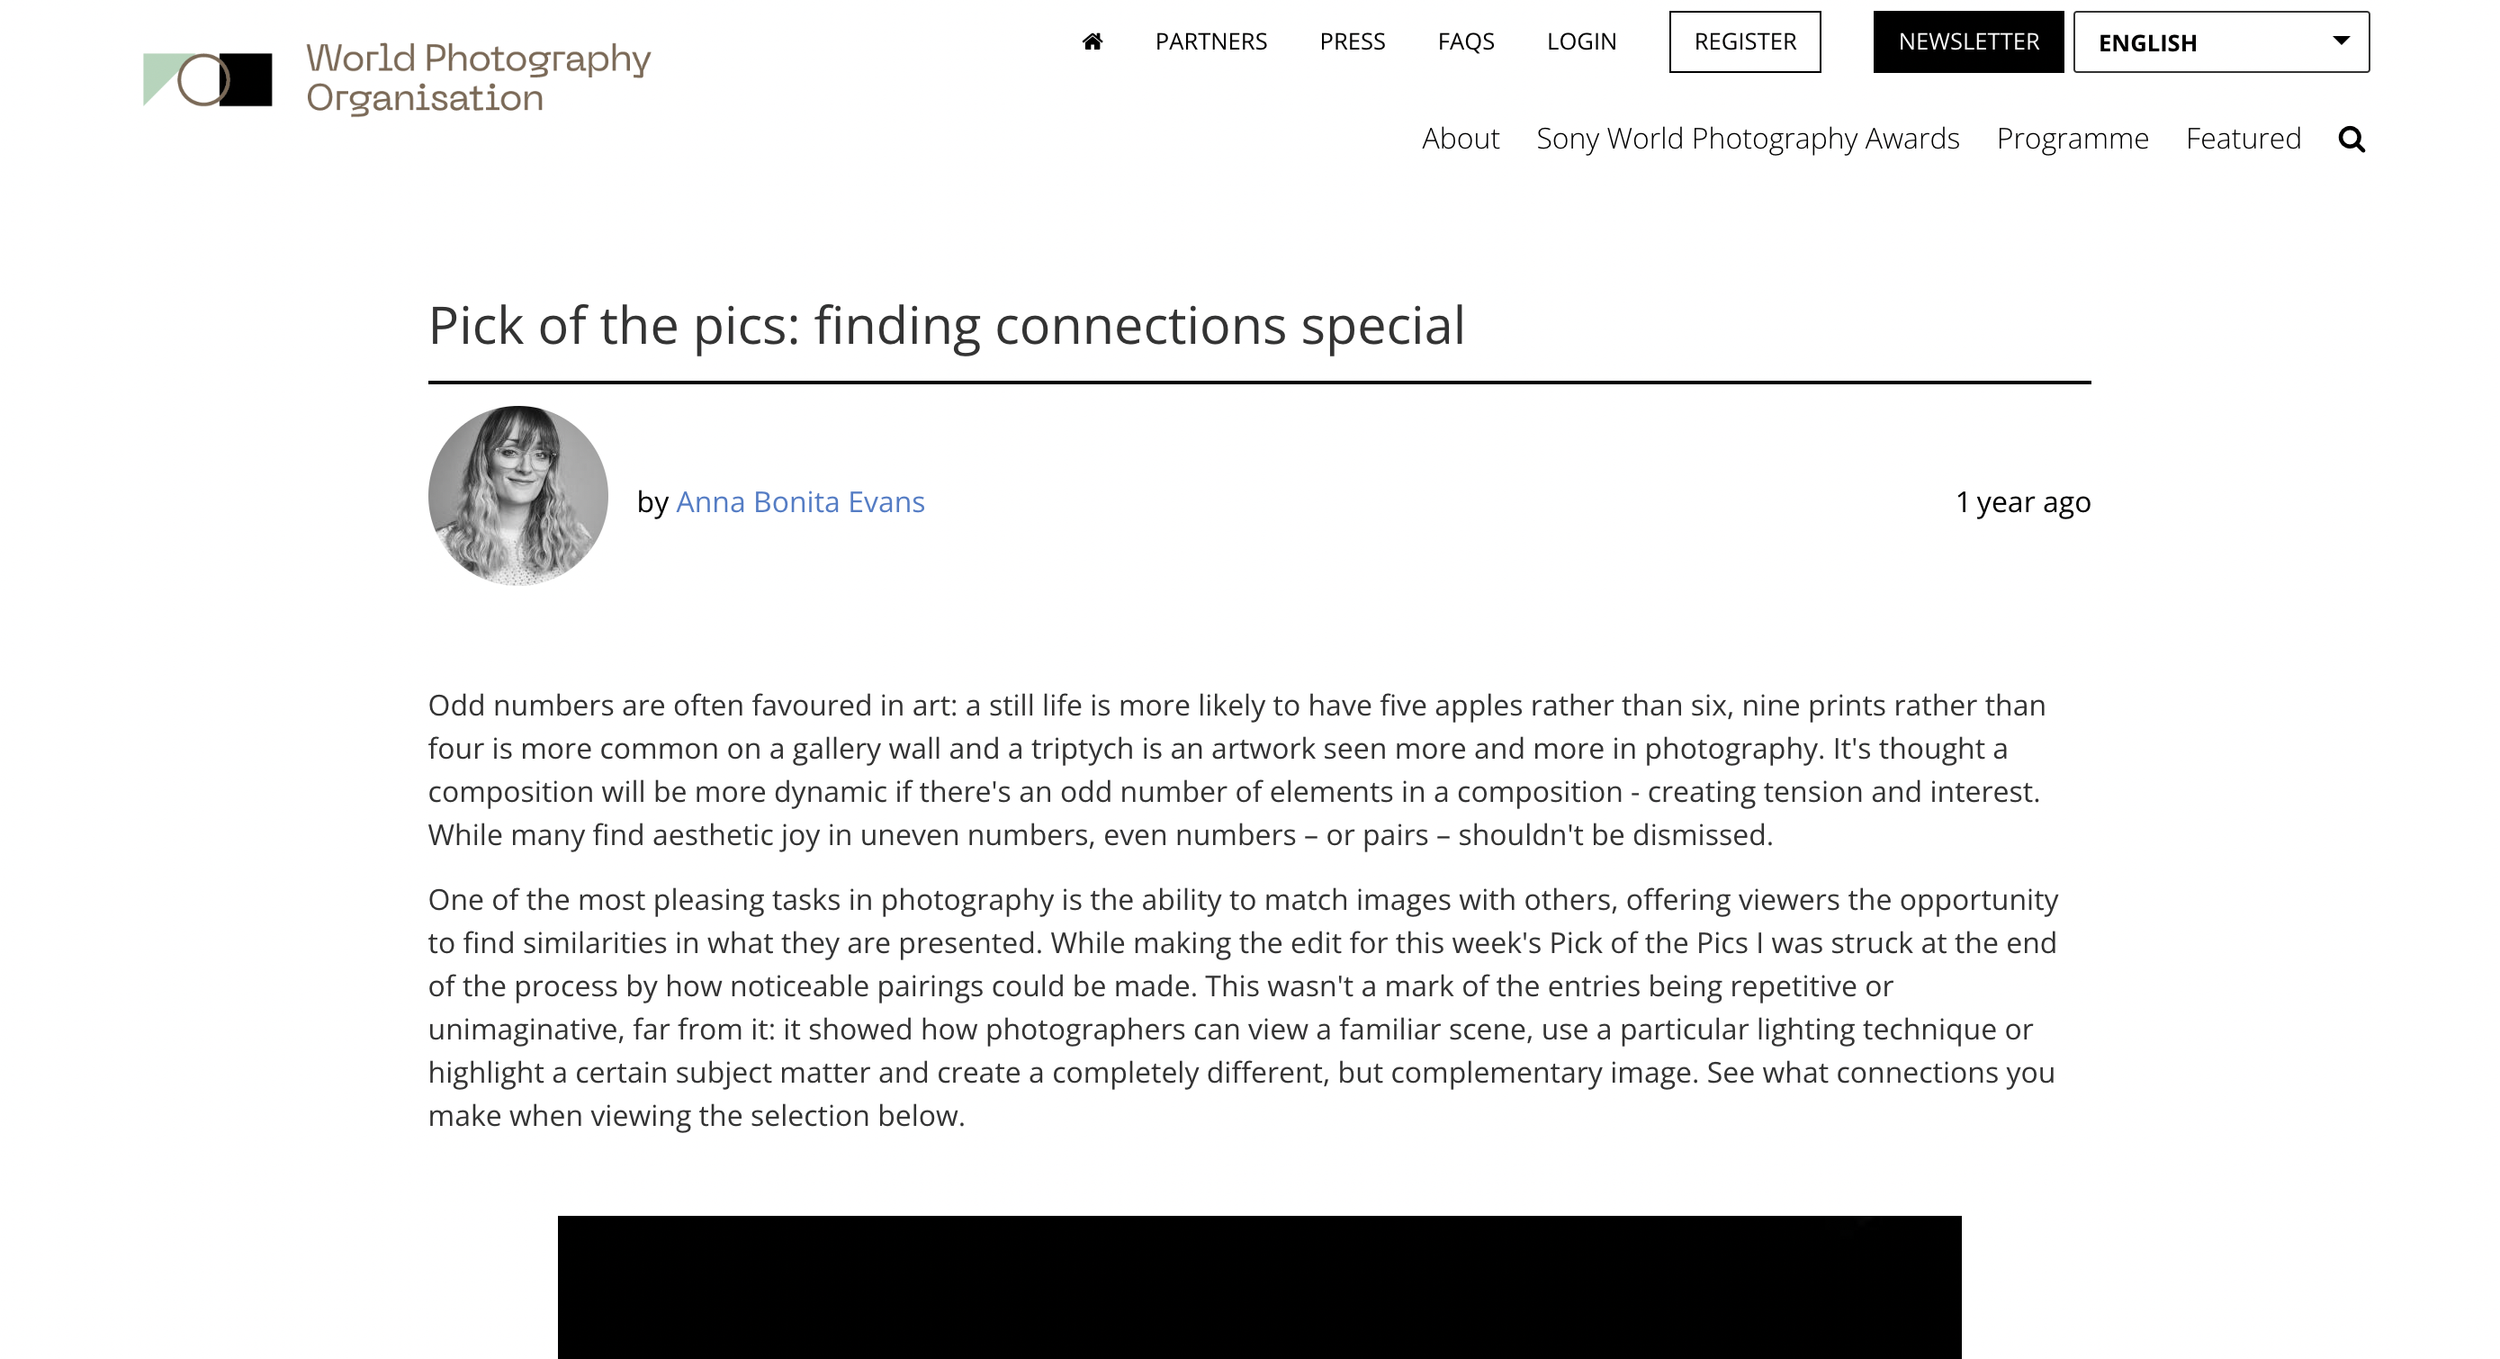The width and height of the screenshot is (2500, 1359).
Task: Open the PARTNERS link
Action: (x=1211, y=41)
